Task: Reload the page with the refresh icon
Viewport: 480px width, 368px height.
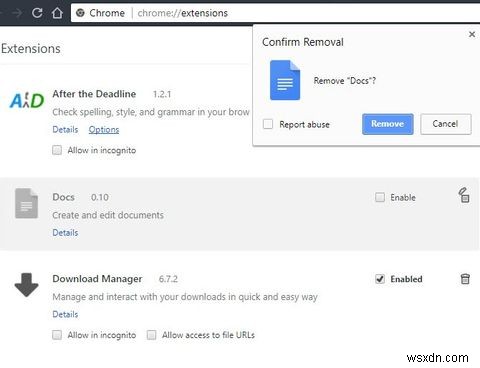Action: [37, 13]
